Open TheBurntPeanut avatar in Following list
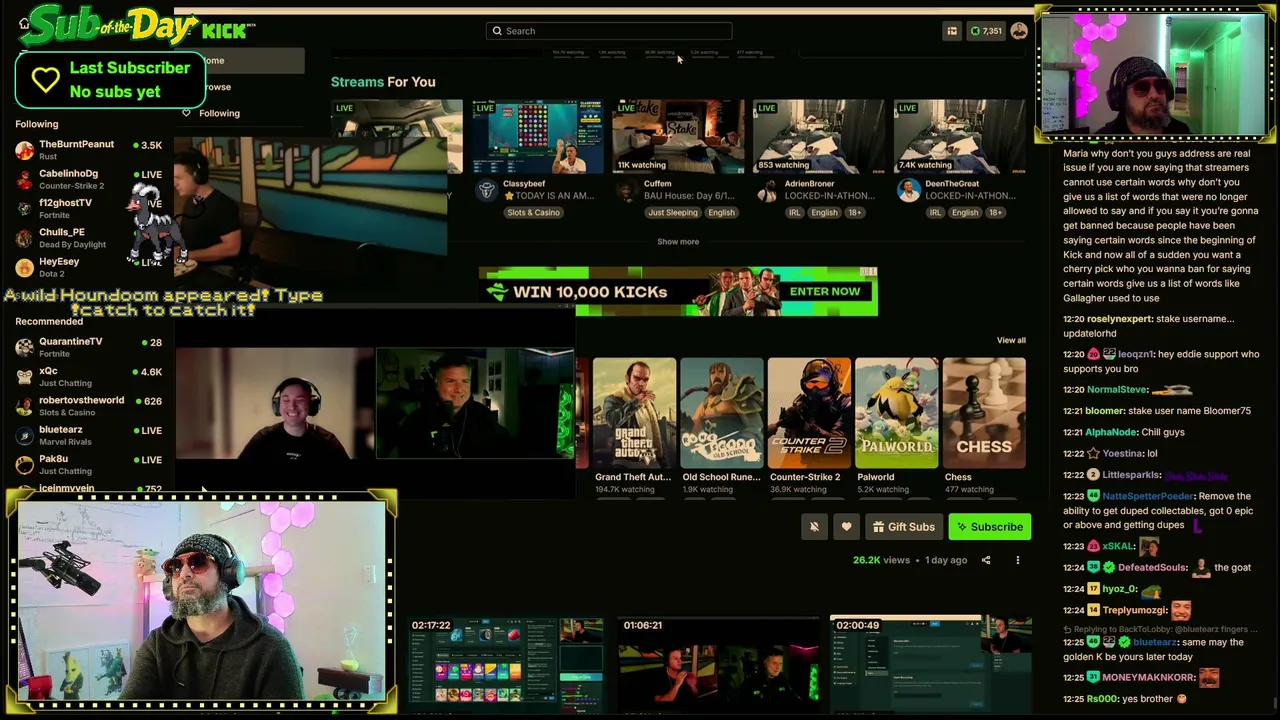This screenshot has width=1280, height=720. click(x=24, y=150)
